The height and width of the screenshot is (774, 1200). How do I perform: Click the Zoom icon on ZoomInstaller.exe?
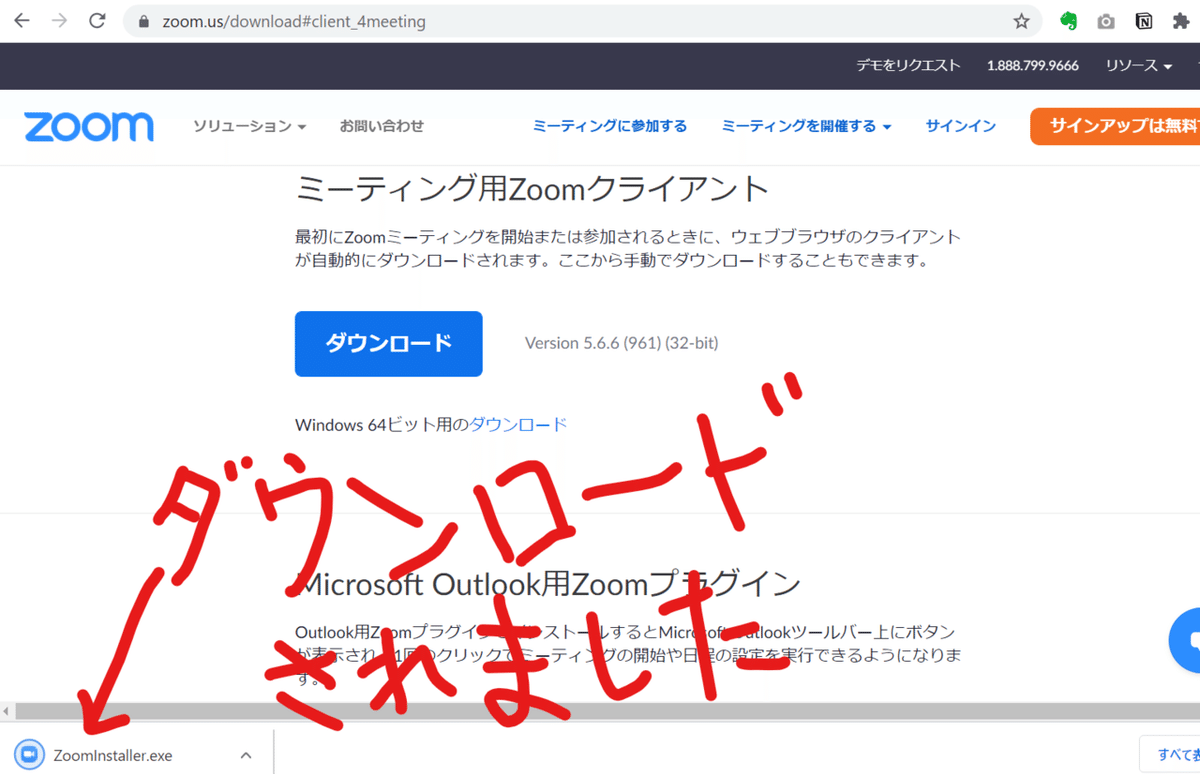pos(30,755)
